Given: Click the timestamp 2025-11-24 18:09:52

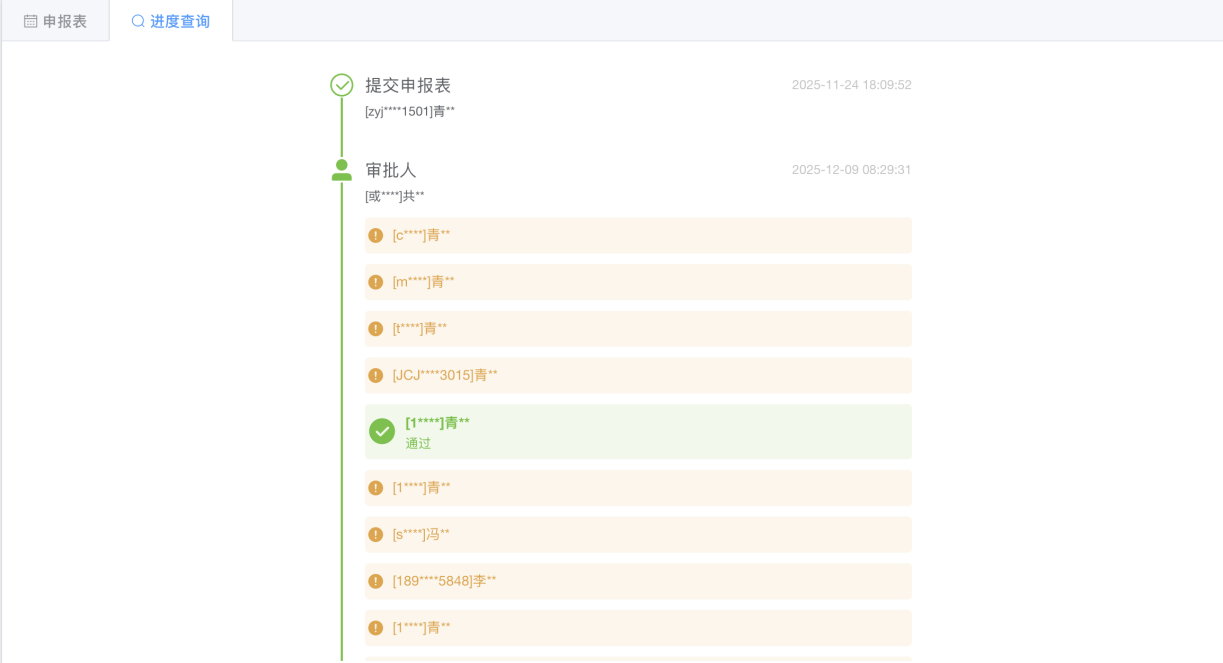Looking at the screenshot, I should coord(851,85).
